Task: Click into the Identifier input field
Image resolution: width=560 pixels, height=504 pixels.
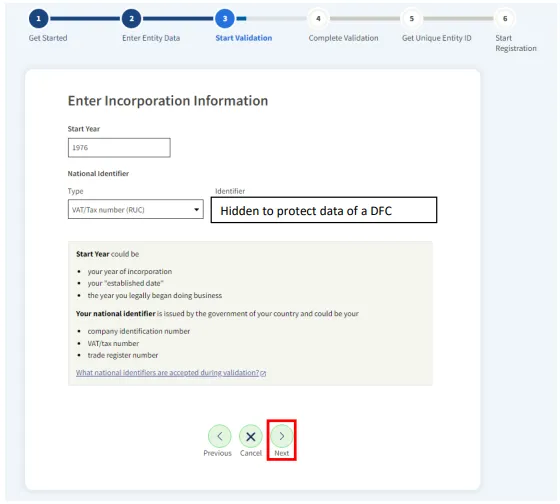Action: click(x=324, y=210)
